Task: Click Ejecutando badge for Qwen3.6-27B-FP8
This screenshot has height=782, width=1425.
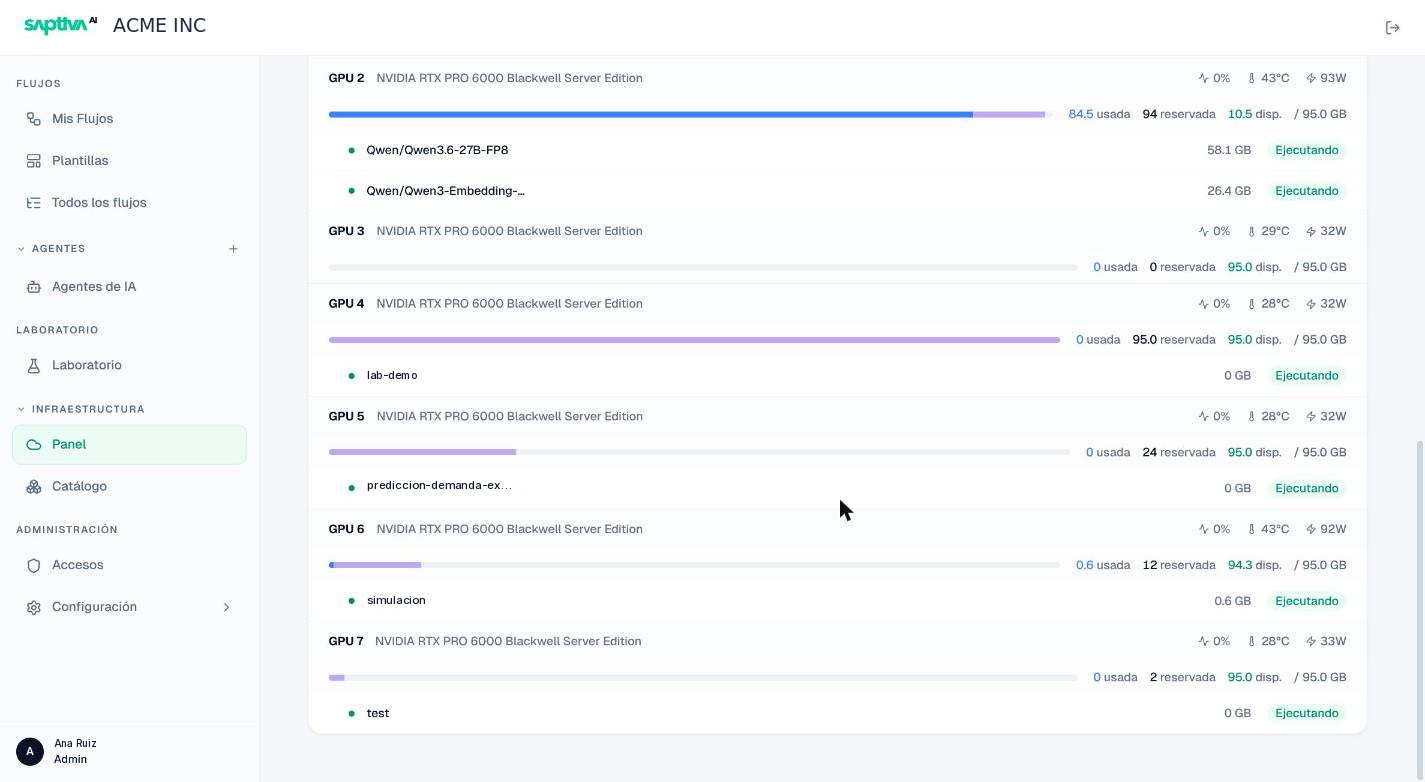Action: point(1306,150)
